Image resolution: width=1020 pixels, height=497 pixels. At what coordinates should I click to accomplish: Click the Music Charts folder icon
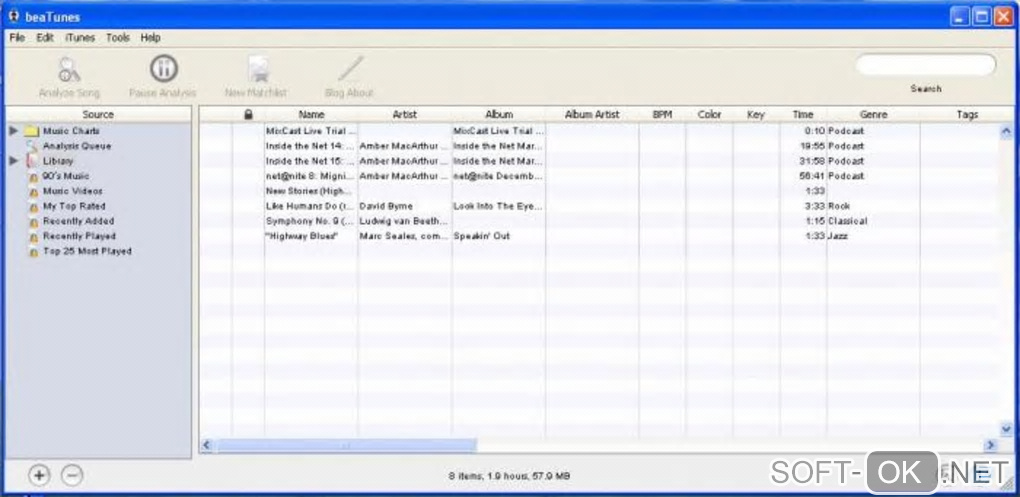click(32, 131)
